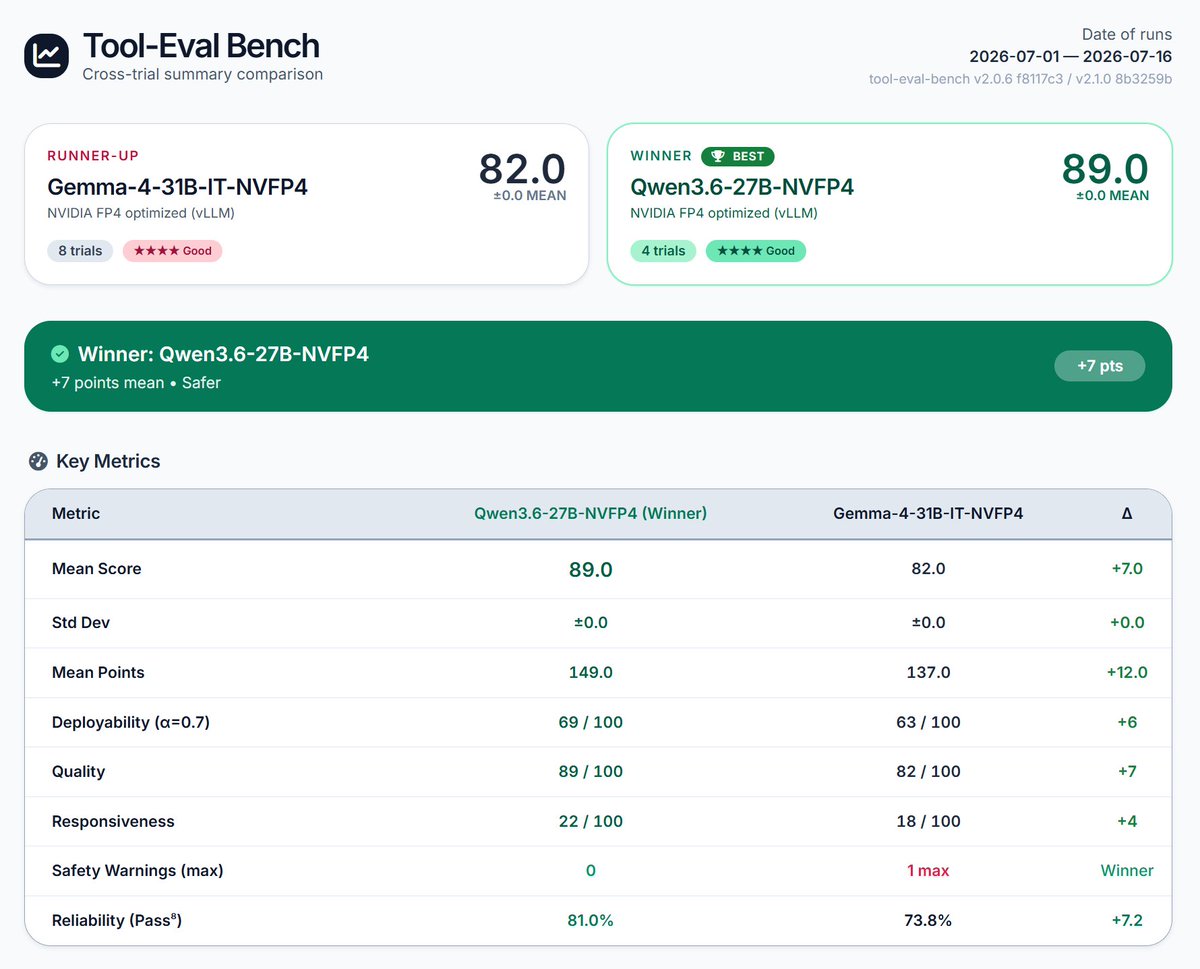1200x969 pixels.
Task: Click the gauge icon next to Key Metrics
Action: click(38, 461)
